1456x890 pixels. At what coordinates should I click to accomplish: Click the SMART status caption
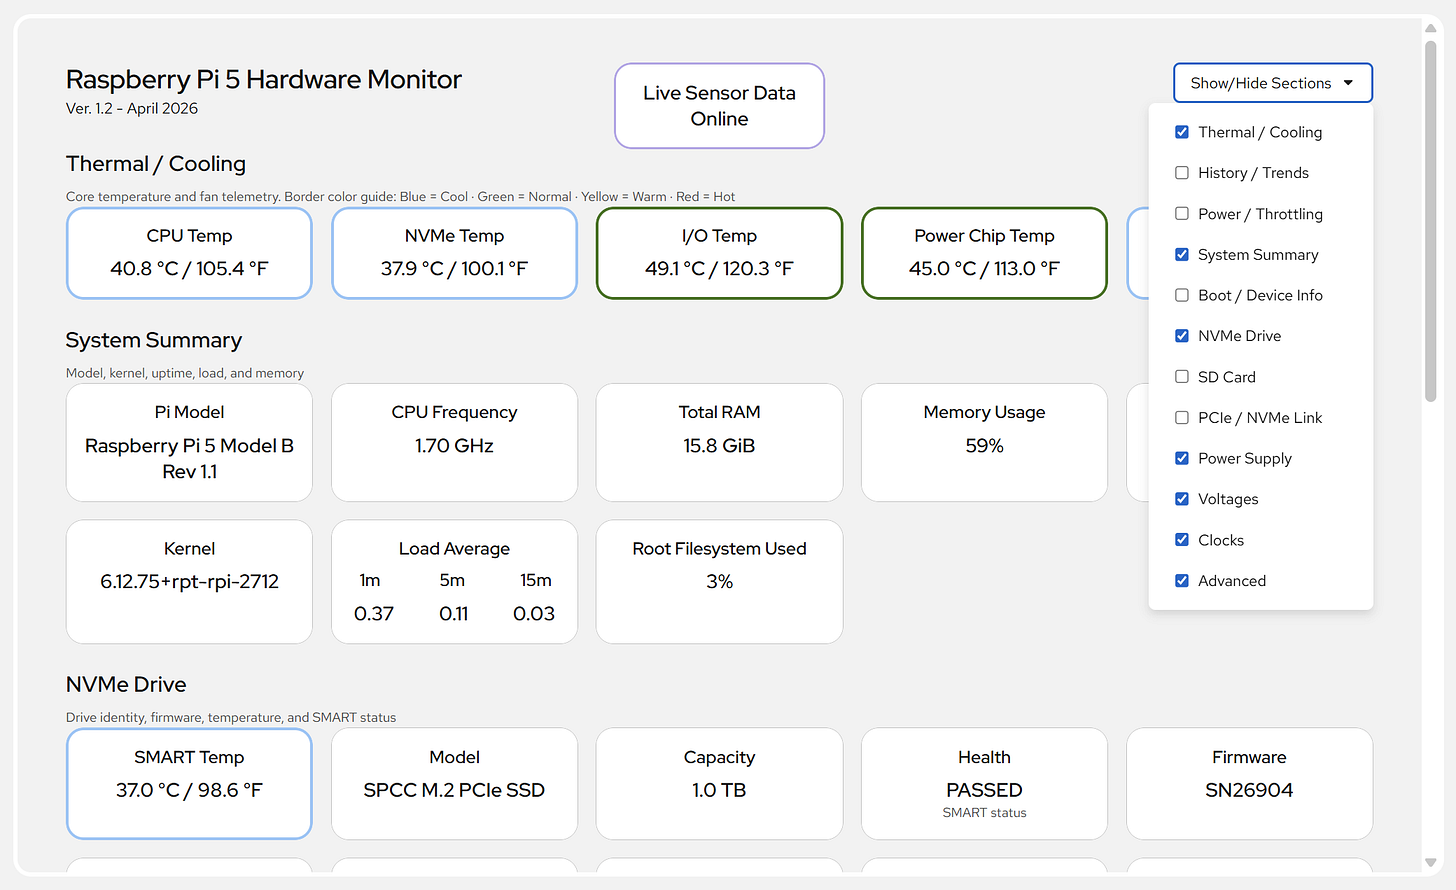coord(984,813)
